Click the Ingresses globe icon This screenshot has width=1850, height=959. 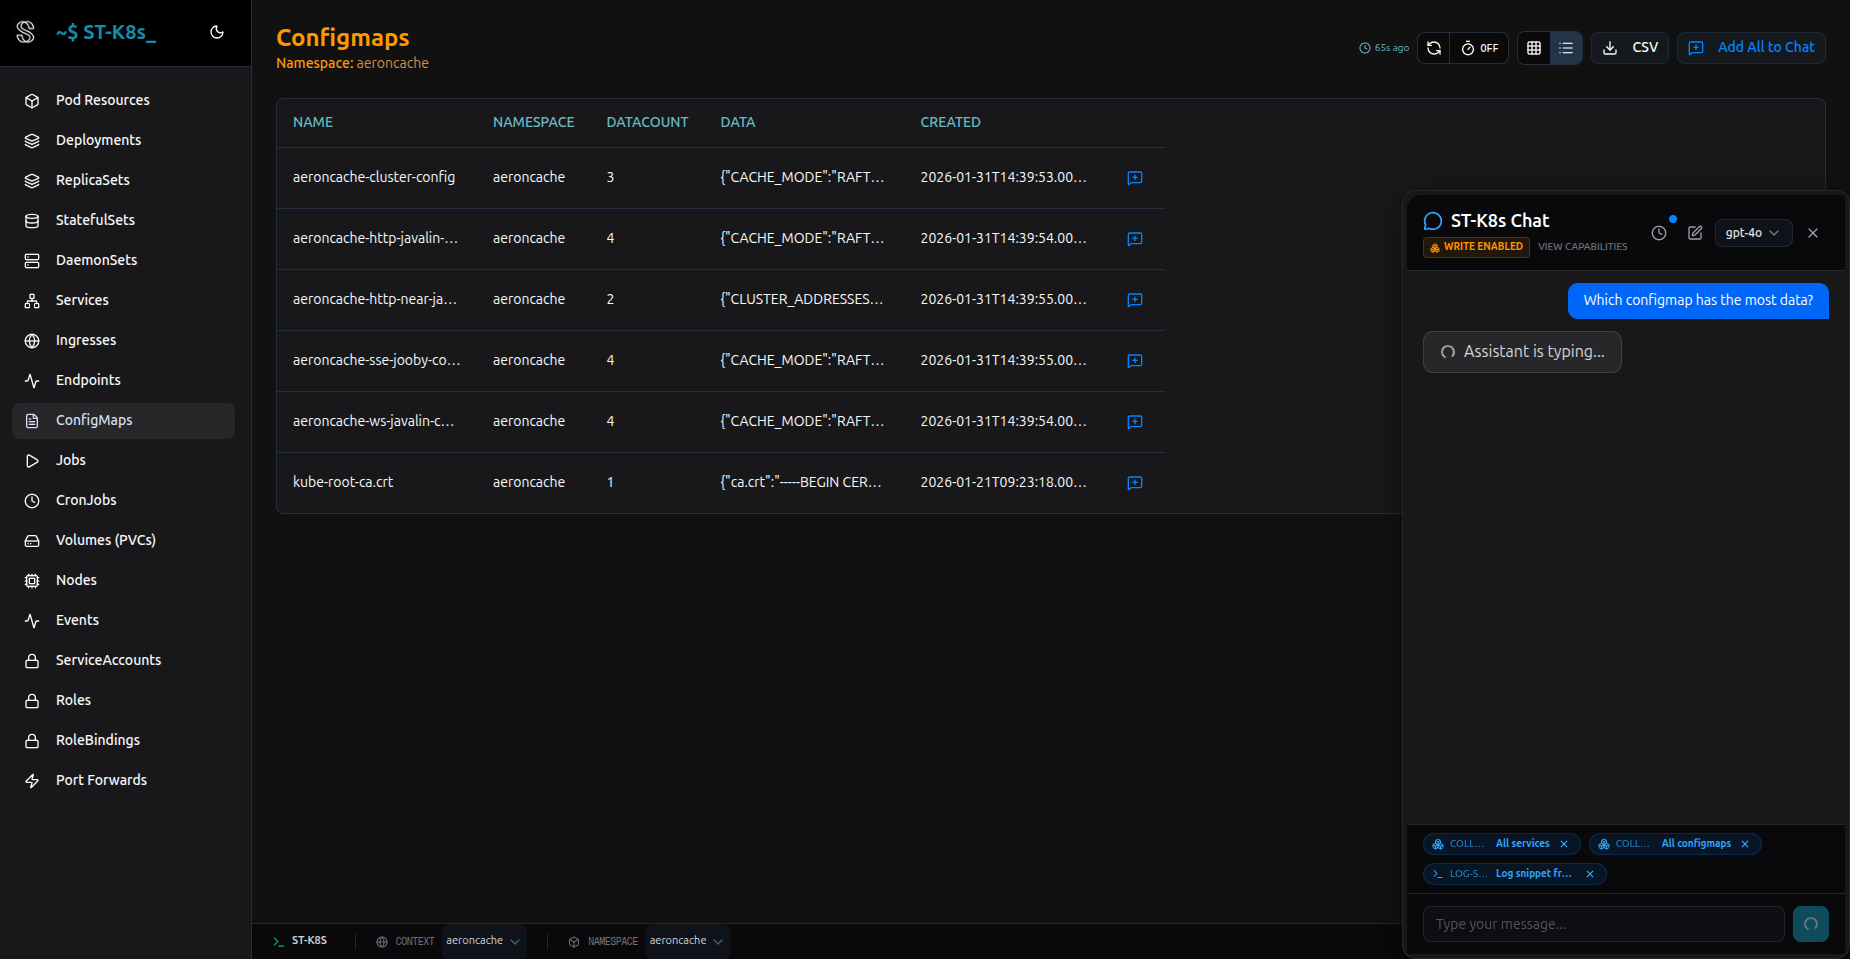(32, 341)
